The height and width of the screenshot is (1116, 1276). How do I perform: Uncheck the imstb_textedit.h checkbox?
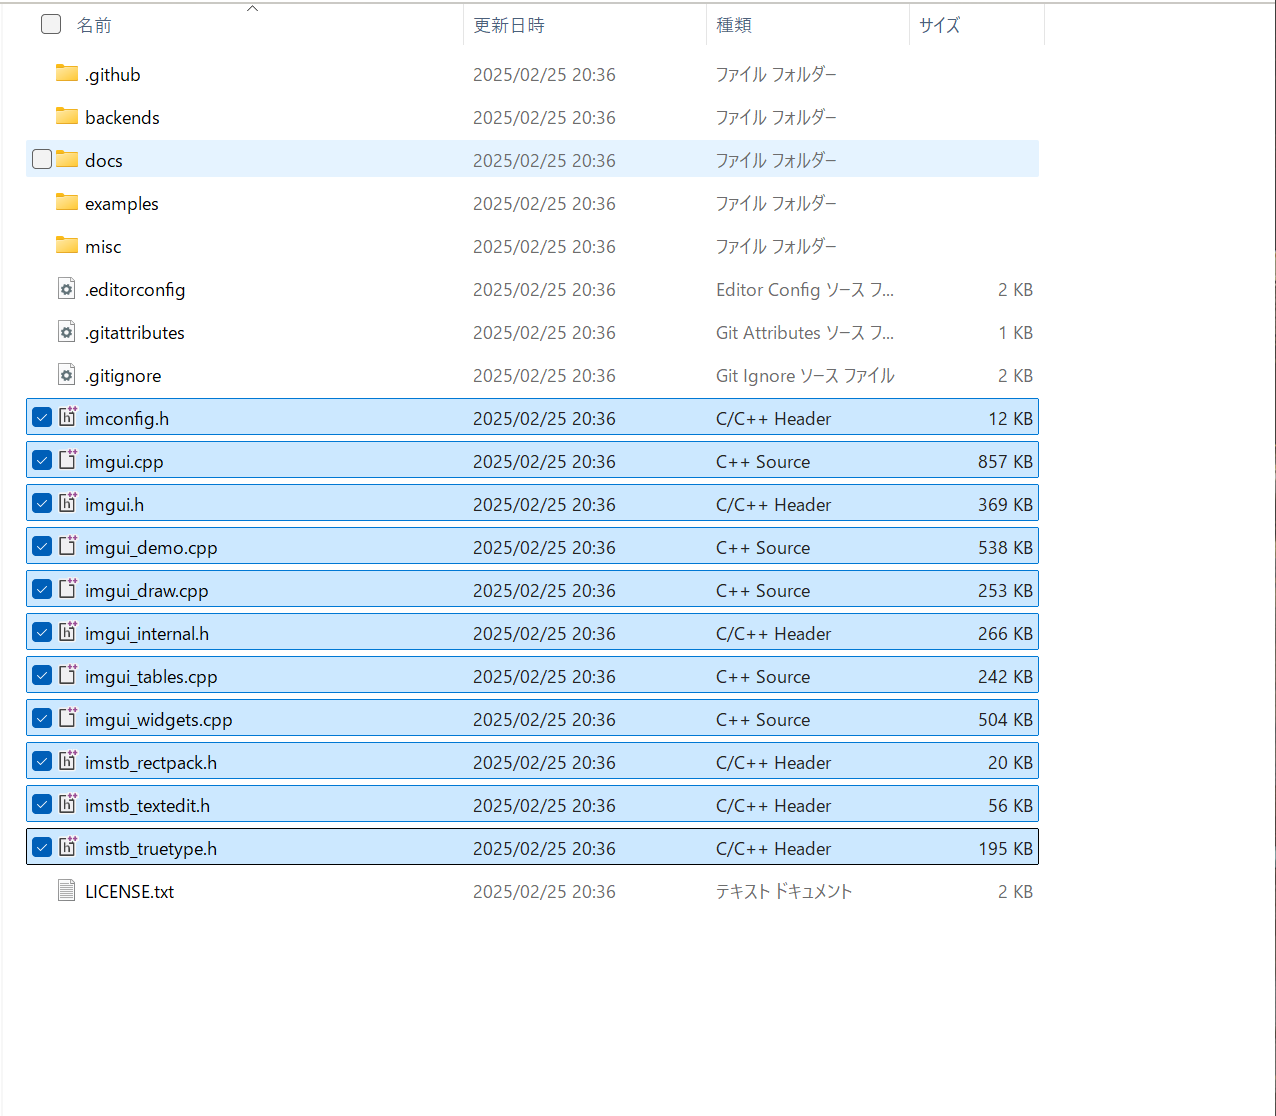pos(42,804)
